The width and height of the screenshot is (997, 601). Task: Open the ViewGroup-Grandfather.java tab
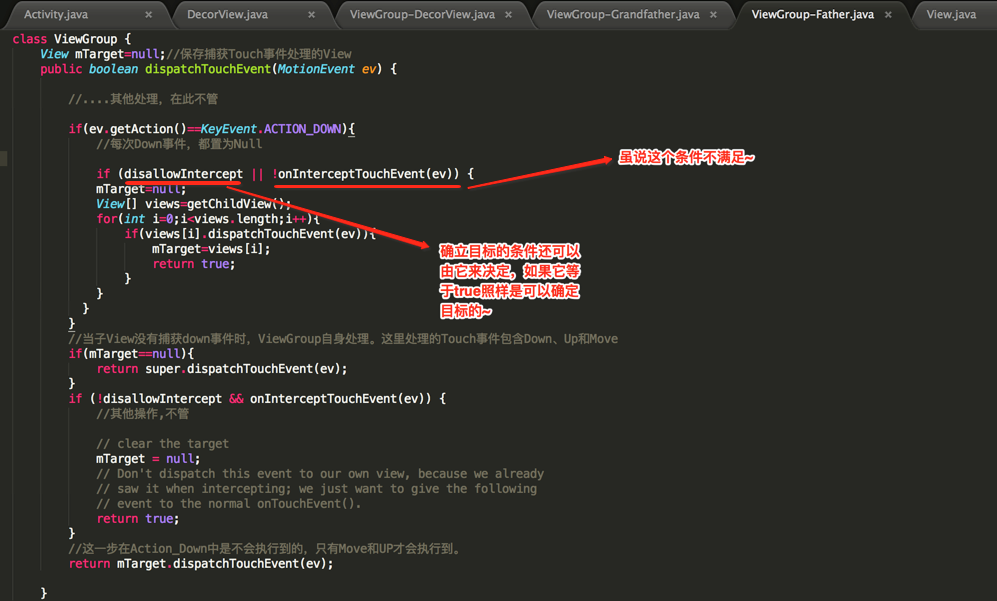click(623, 14)
